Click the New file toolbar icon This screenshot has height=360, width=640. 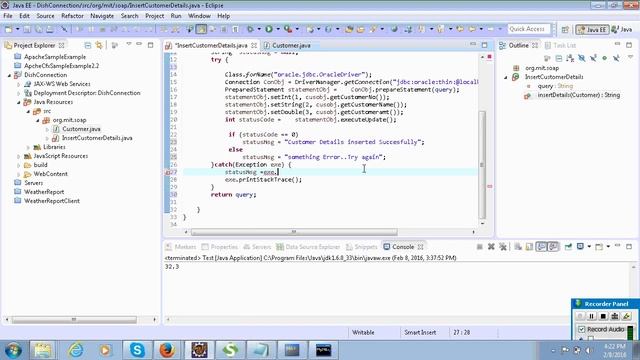click(9, 29)
